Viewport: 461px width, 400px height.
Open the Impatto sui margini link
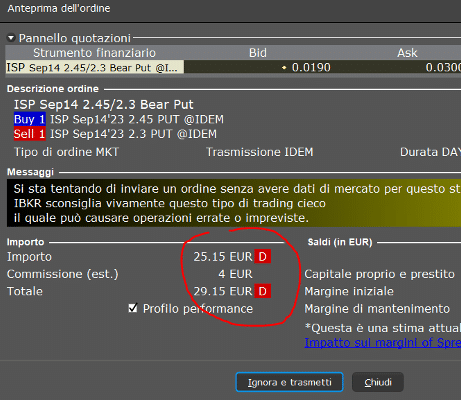coord(382,343)
